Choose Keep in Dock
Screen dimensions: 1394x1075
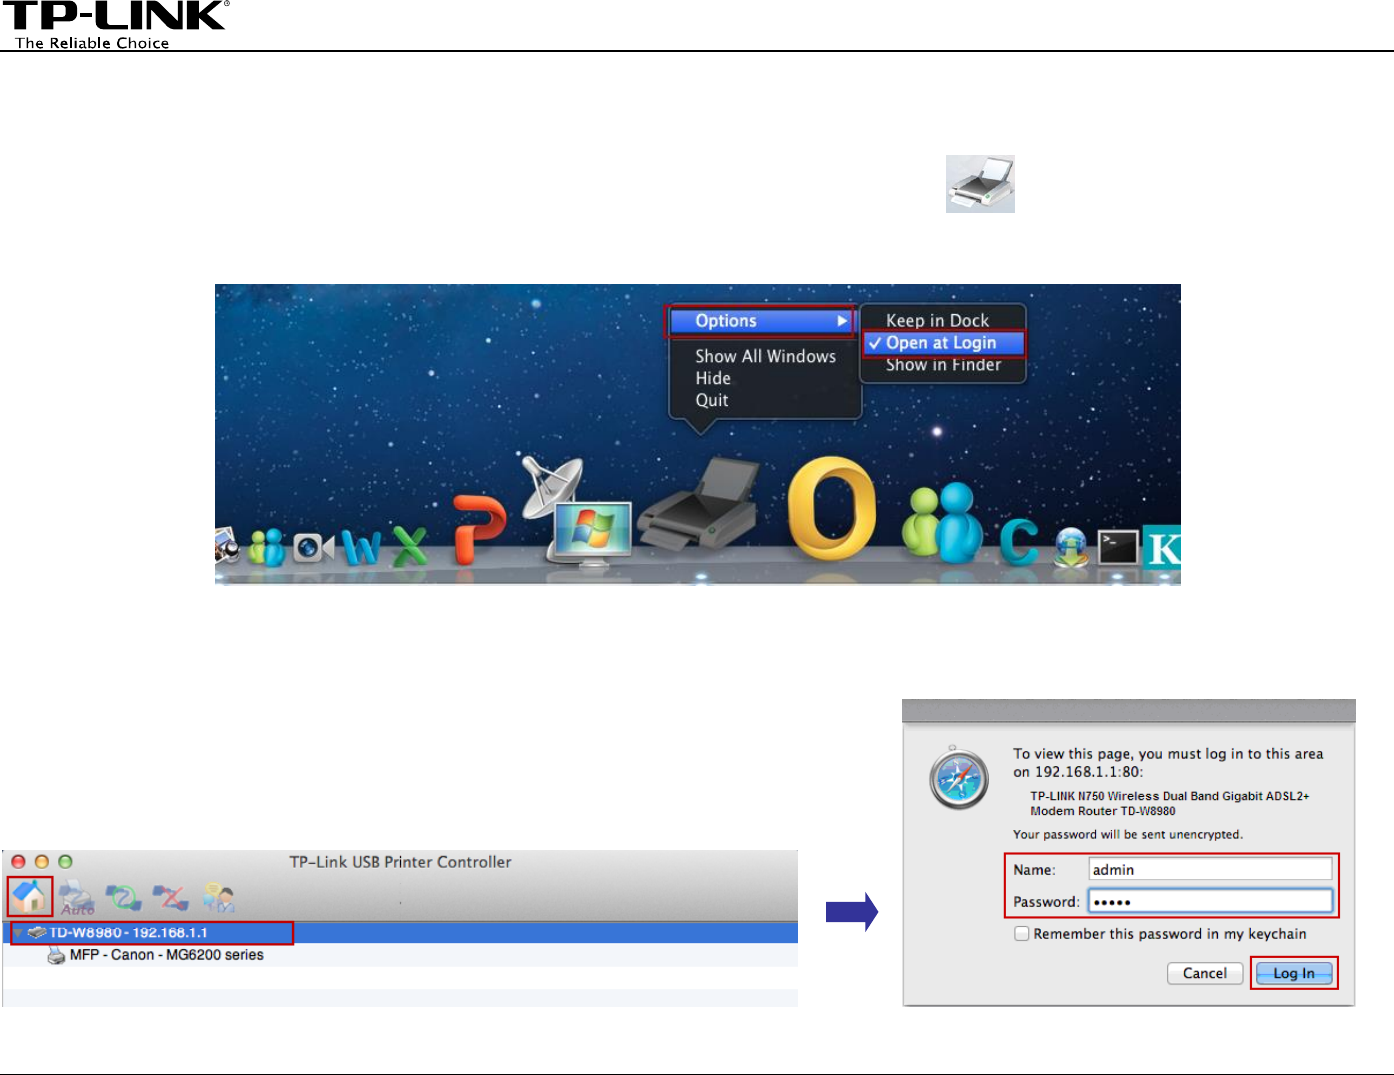937,320
